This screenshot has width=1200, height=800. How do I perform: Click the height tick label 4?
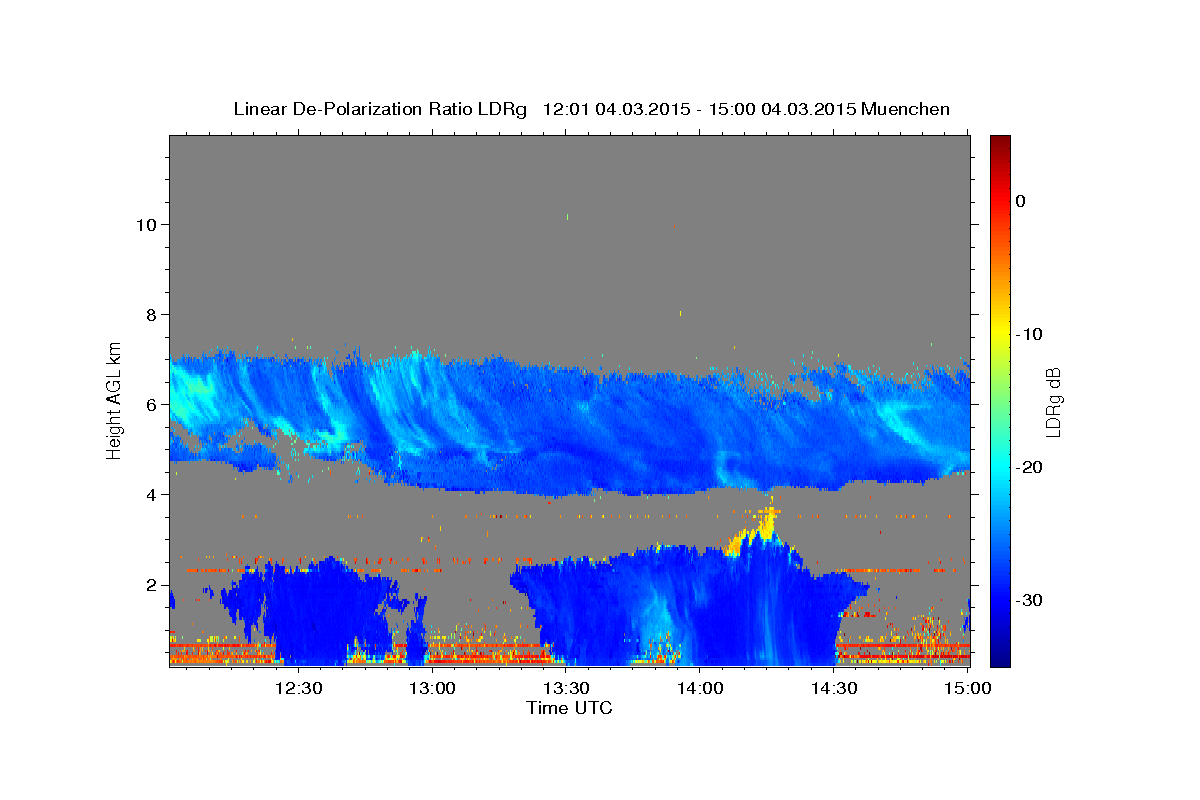tap(152, 495)
